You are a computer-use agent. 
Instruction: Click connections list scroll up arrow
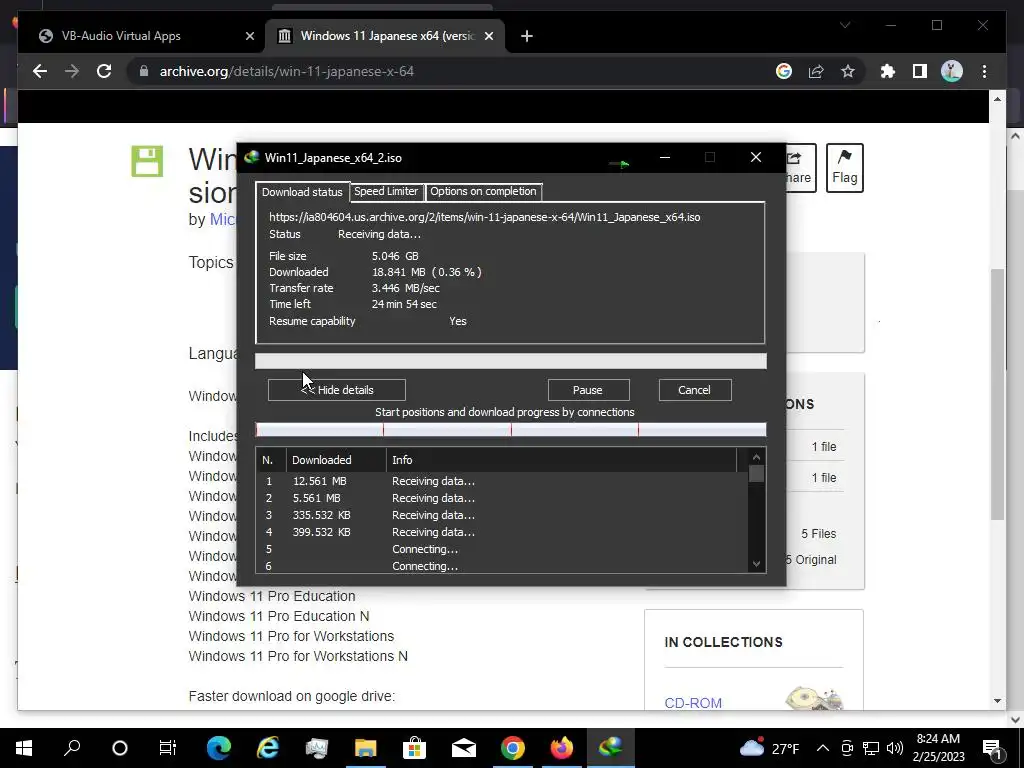click(x=756, y=457)
